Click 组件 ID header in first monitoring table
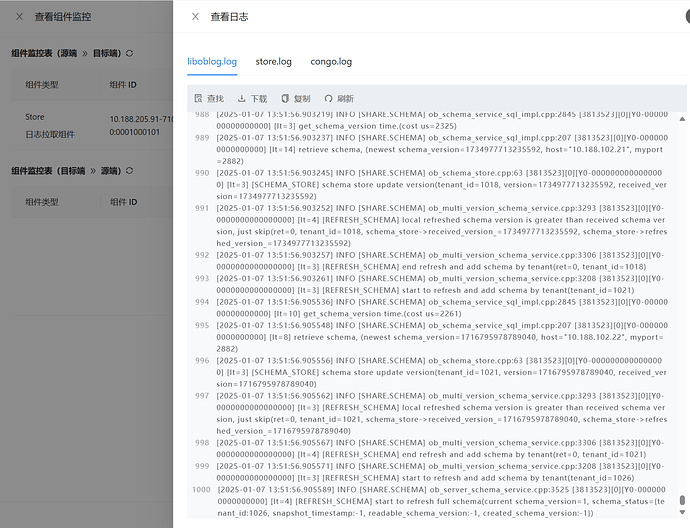The image size is (690, 528). coord(123,84)
